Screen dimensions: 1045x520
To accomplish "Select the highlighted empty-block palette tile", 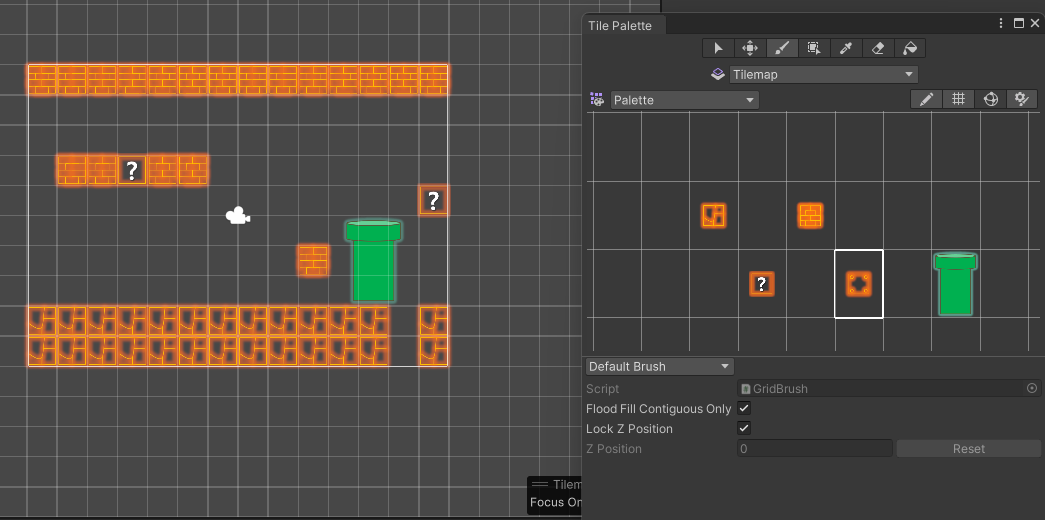I will (859, 284).
